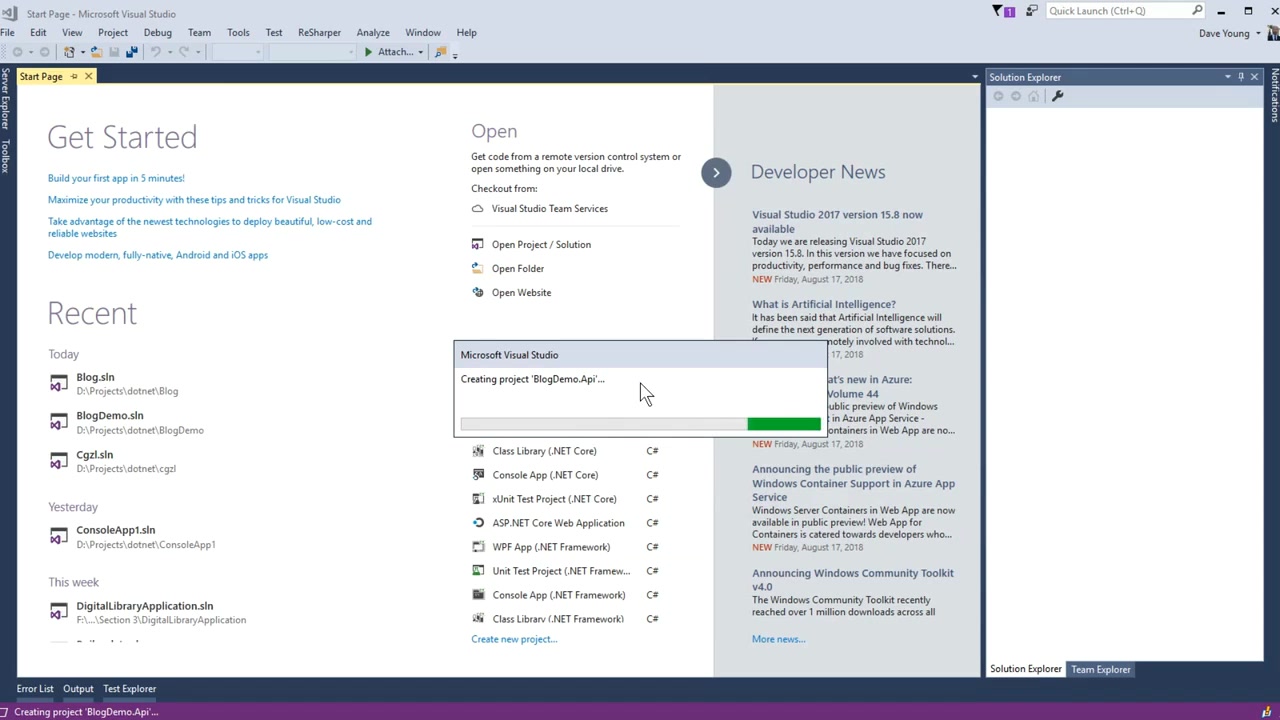
Task: Click the notifications flag icon in title bar
Action: click(996, 10)
